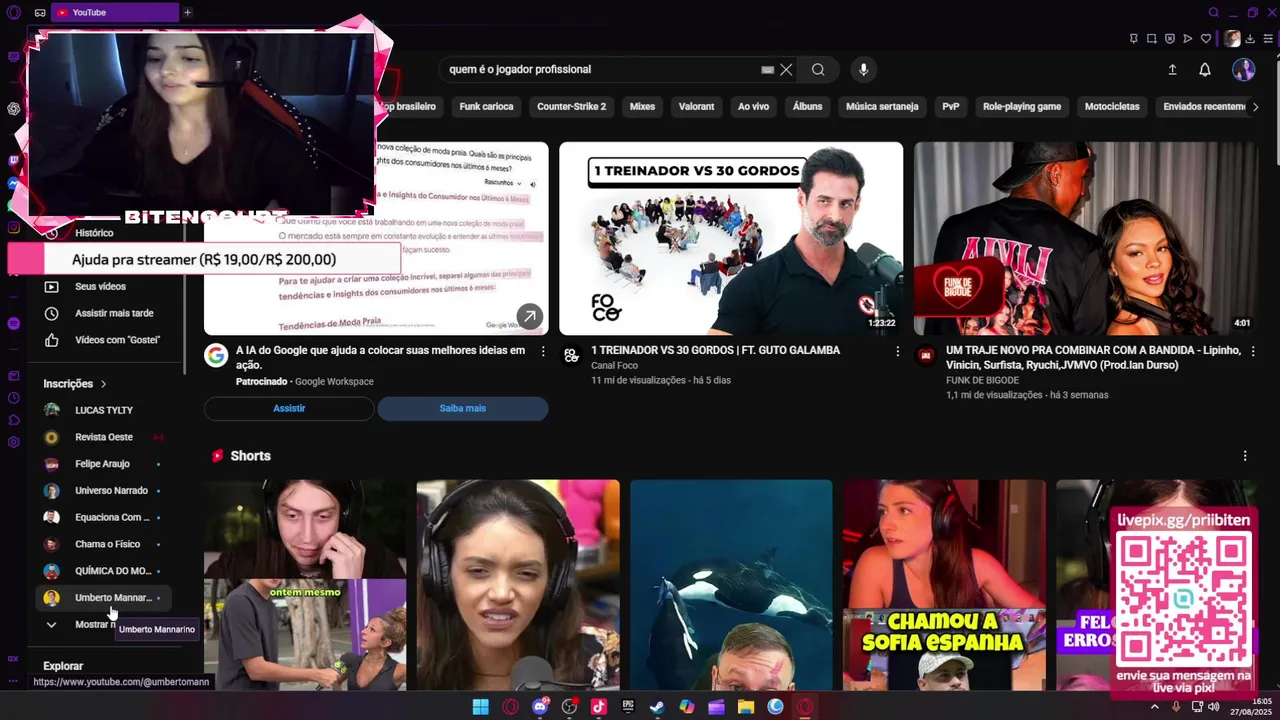Select the Valorant filter chip

coord(696,107)
